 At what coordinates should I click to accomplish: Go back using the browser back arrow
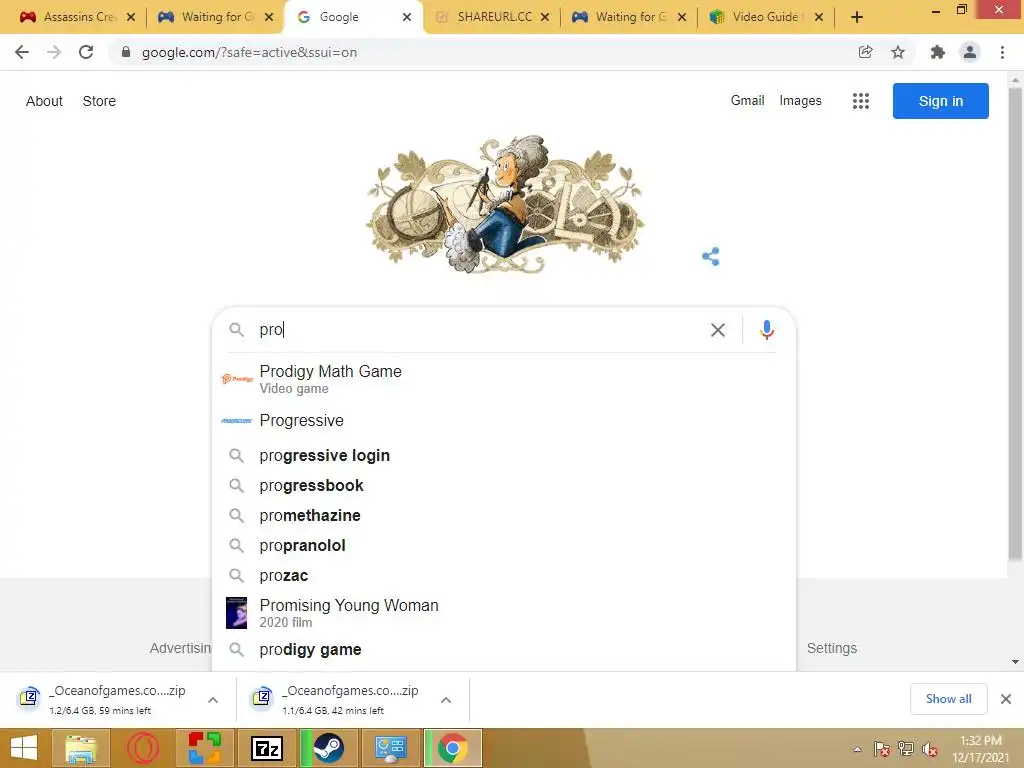click(x=22, y=52)
